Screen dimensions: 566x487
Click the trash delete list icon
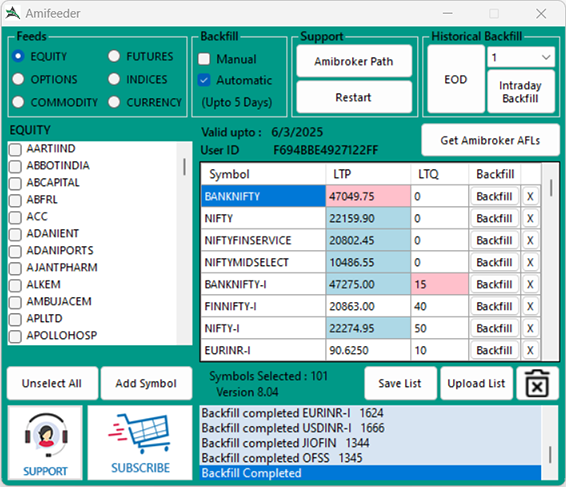(x=537, y=383)
